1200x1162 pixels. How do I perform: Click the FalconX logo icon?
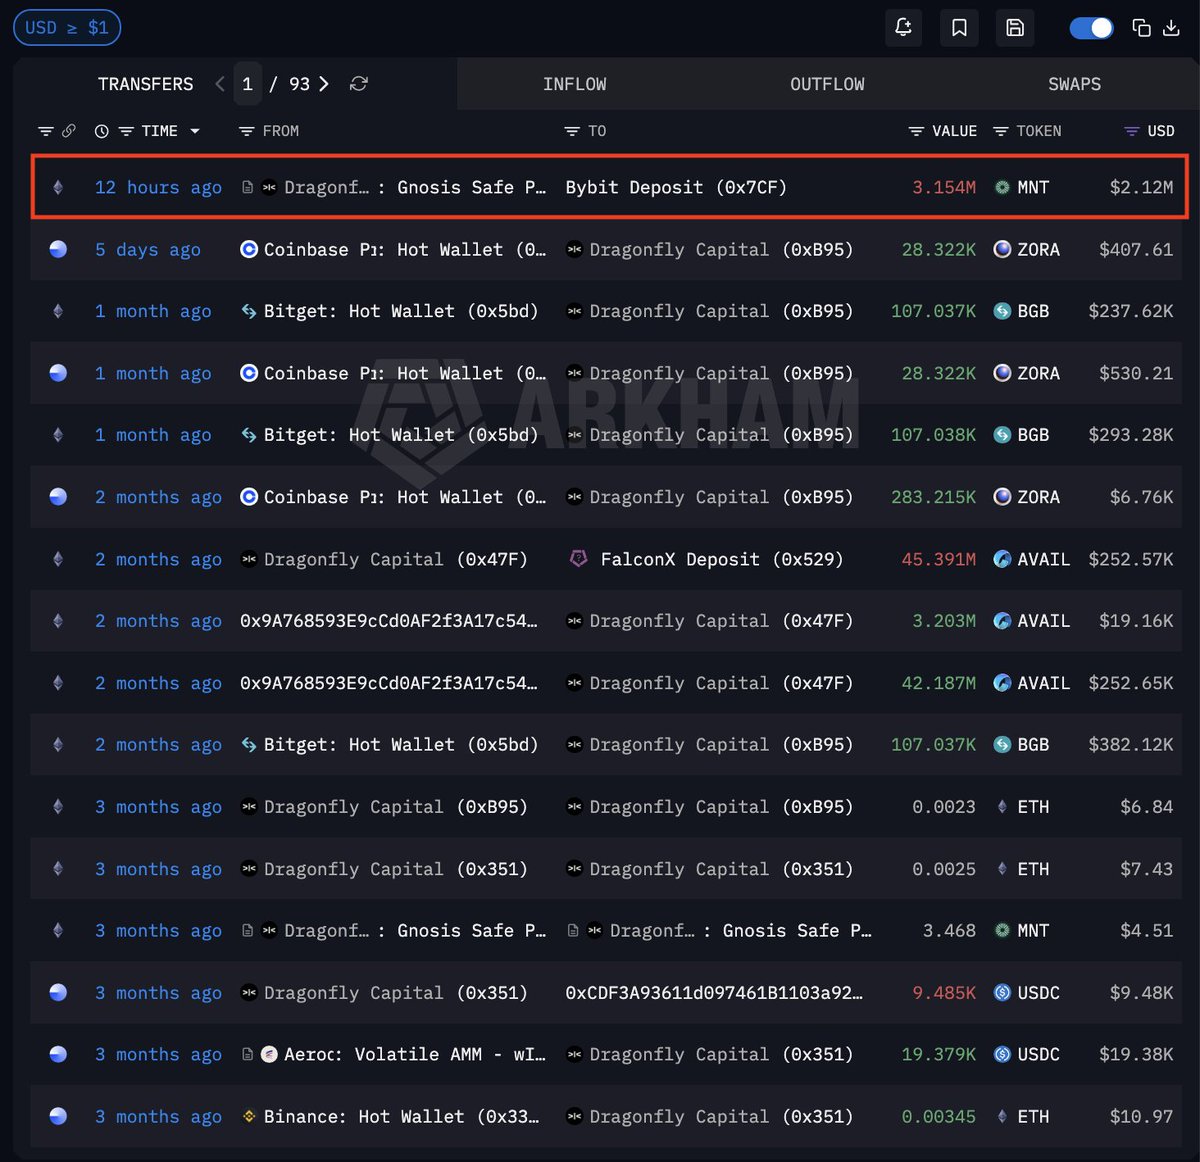(578, 559)
